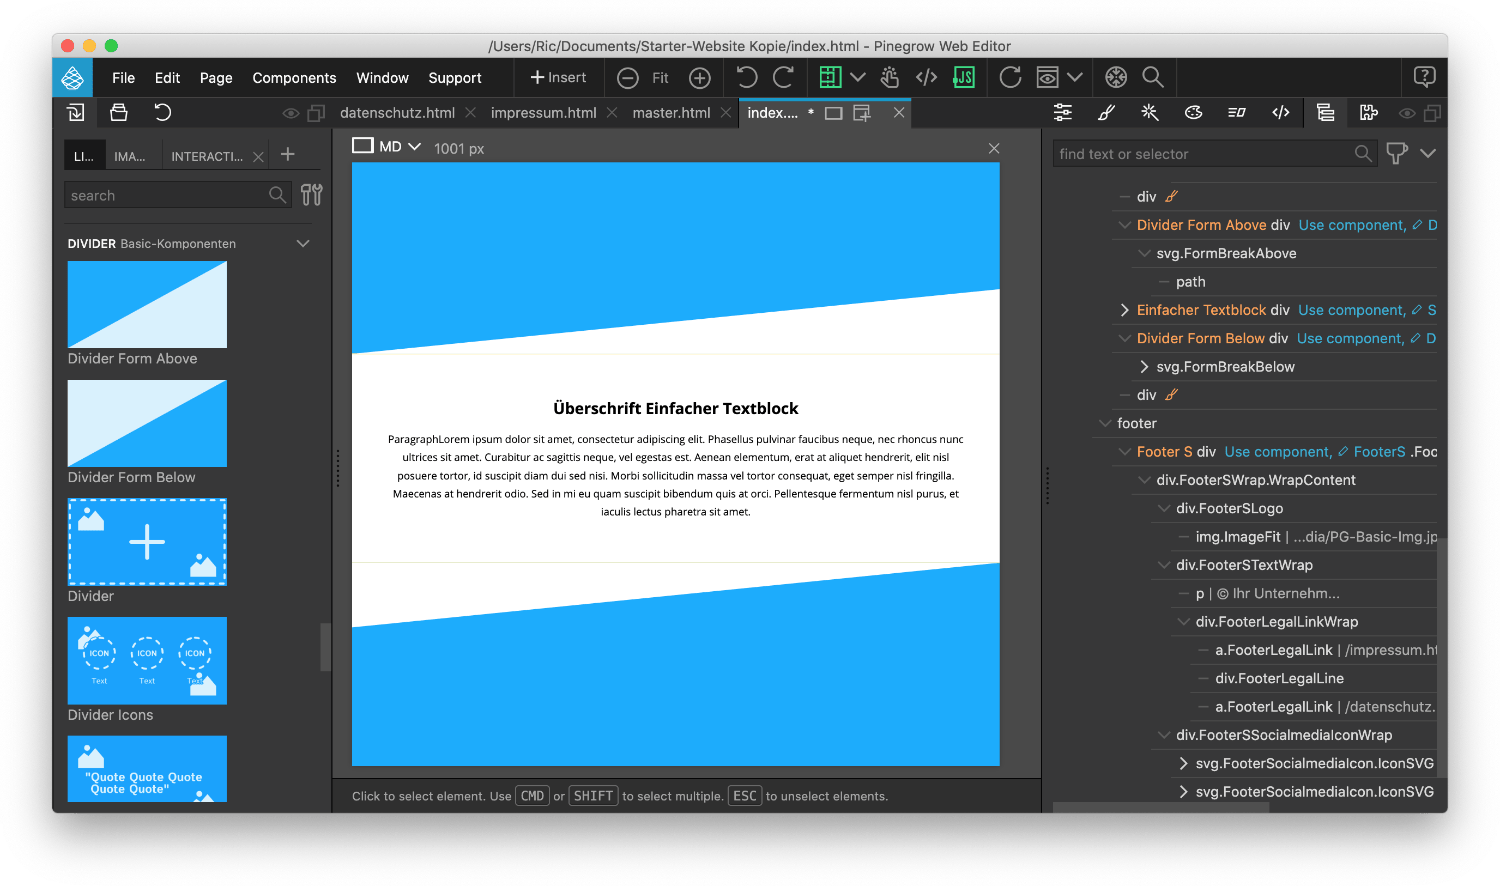Open the MD device size dropdown

[387, 147]
